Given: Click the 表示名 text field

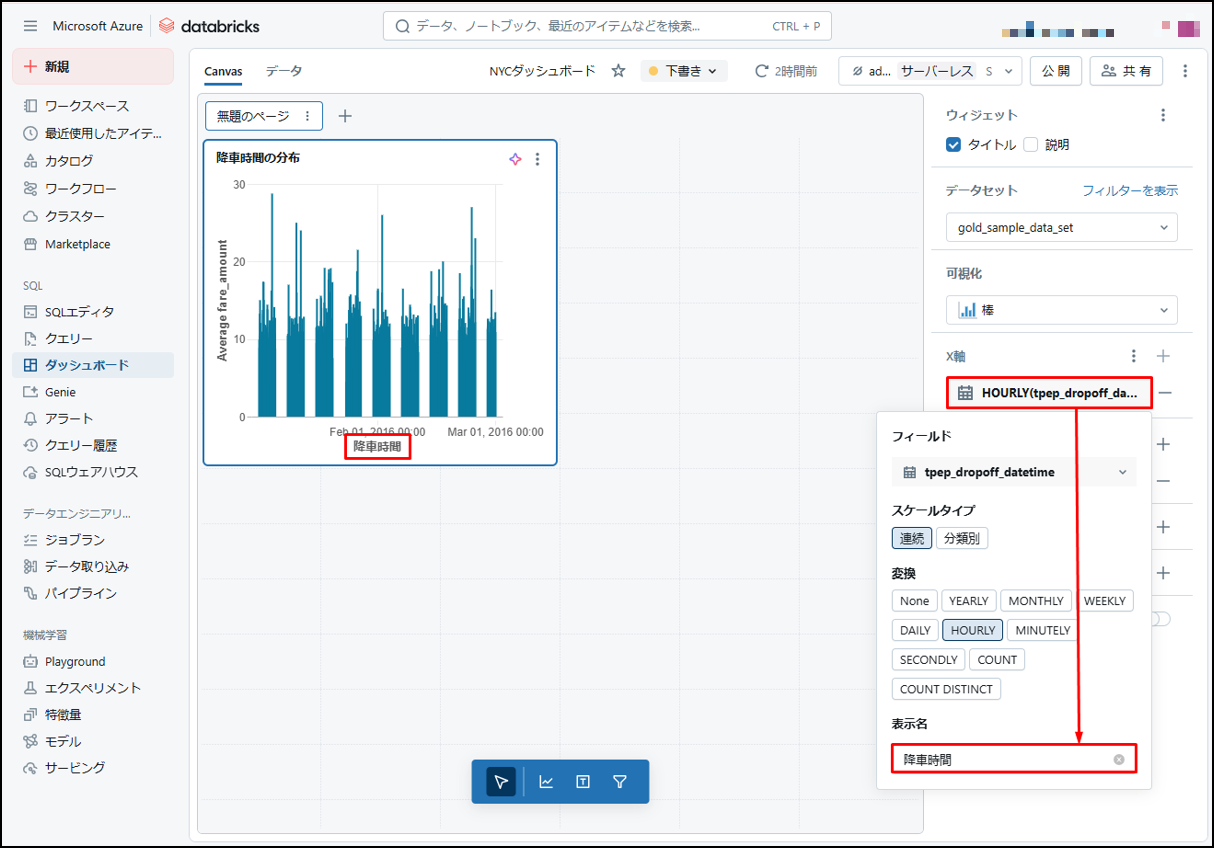Looking at the screenshot, I should 1002,760.
